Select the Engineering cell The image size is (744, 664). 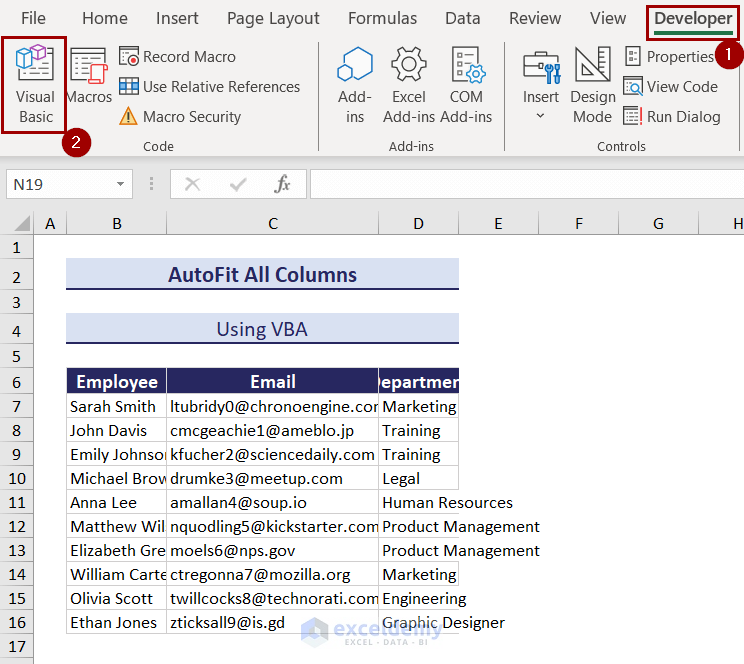click(419, 598)
